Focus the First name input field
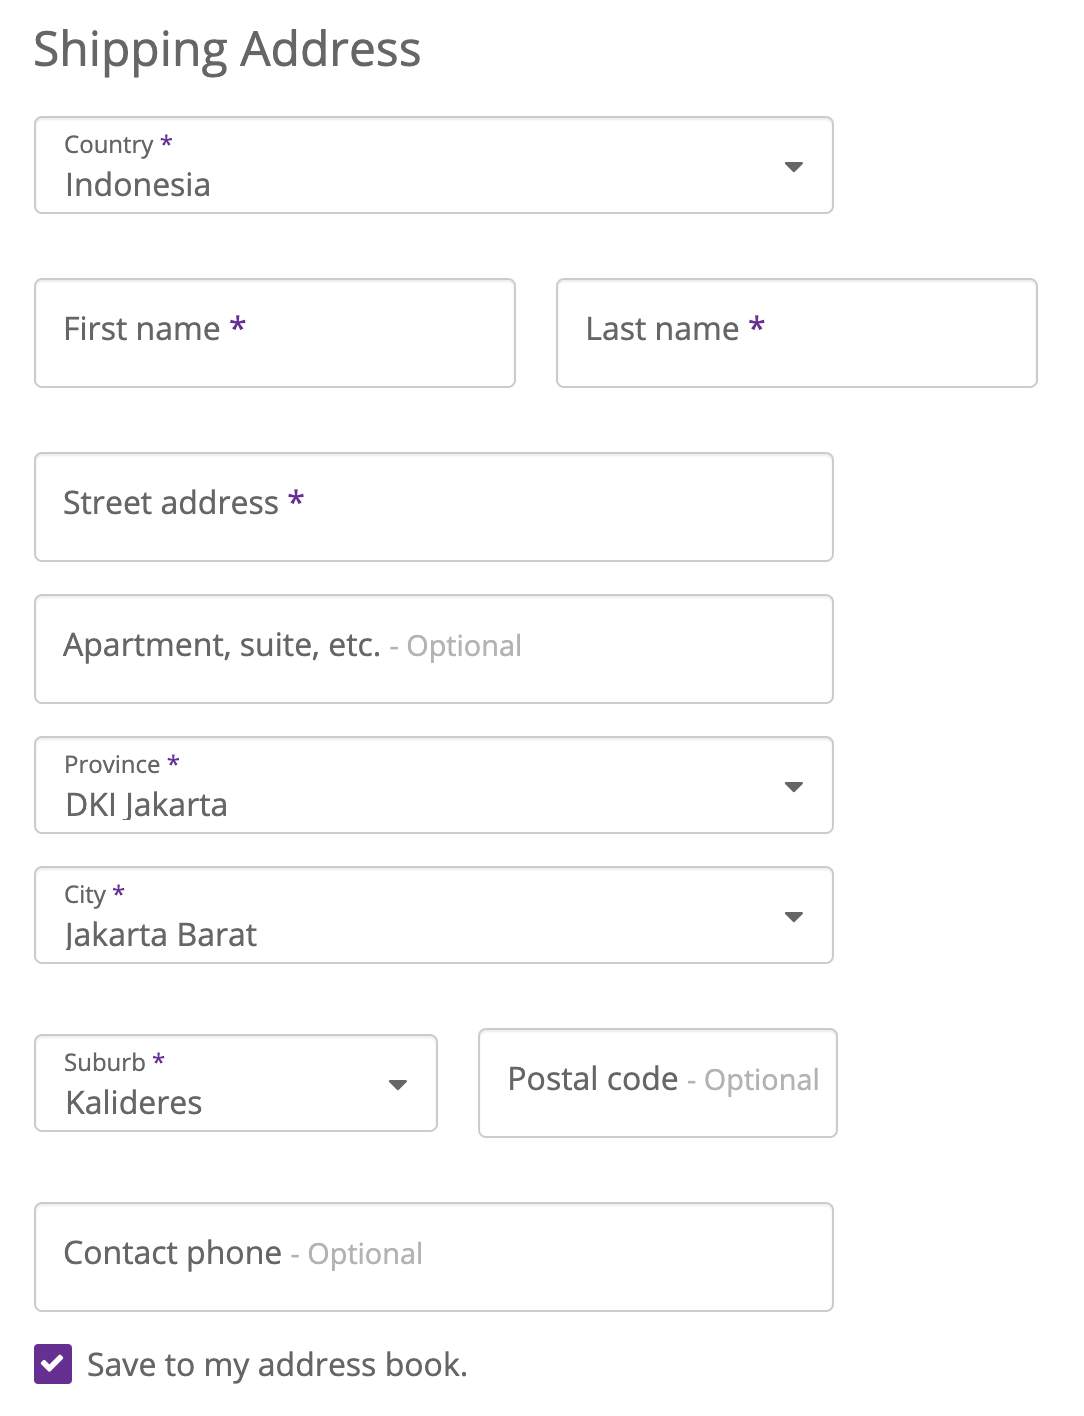 click(x=275, y=333)
